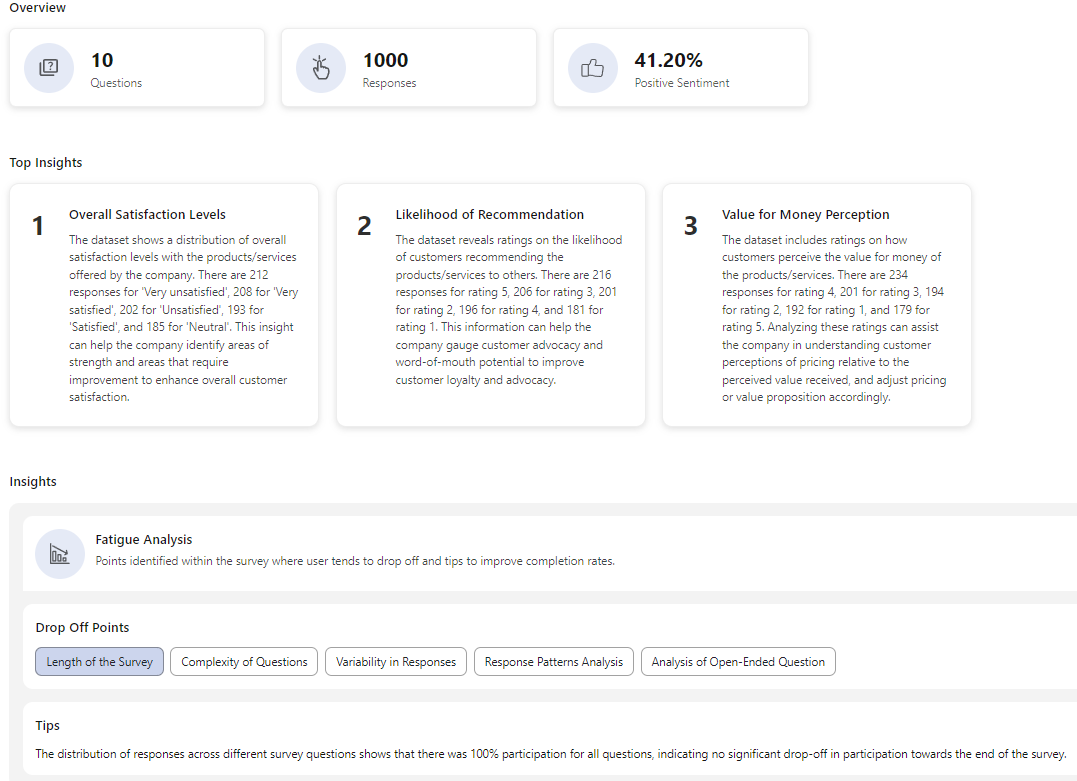Select the Variability in Responses chip
The width and height of the screenshot is (1077, 781).
(395, 661)
